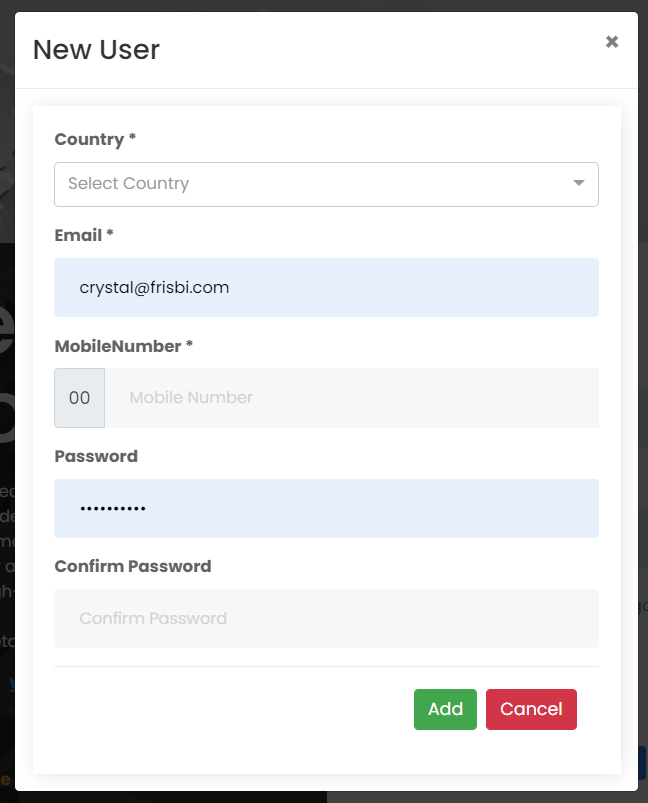Screen dimensions: 648x803
Task: Focus the Confirm Password input field
Action: tap(326, 619)
